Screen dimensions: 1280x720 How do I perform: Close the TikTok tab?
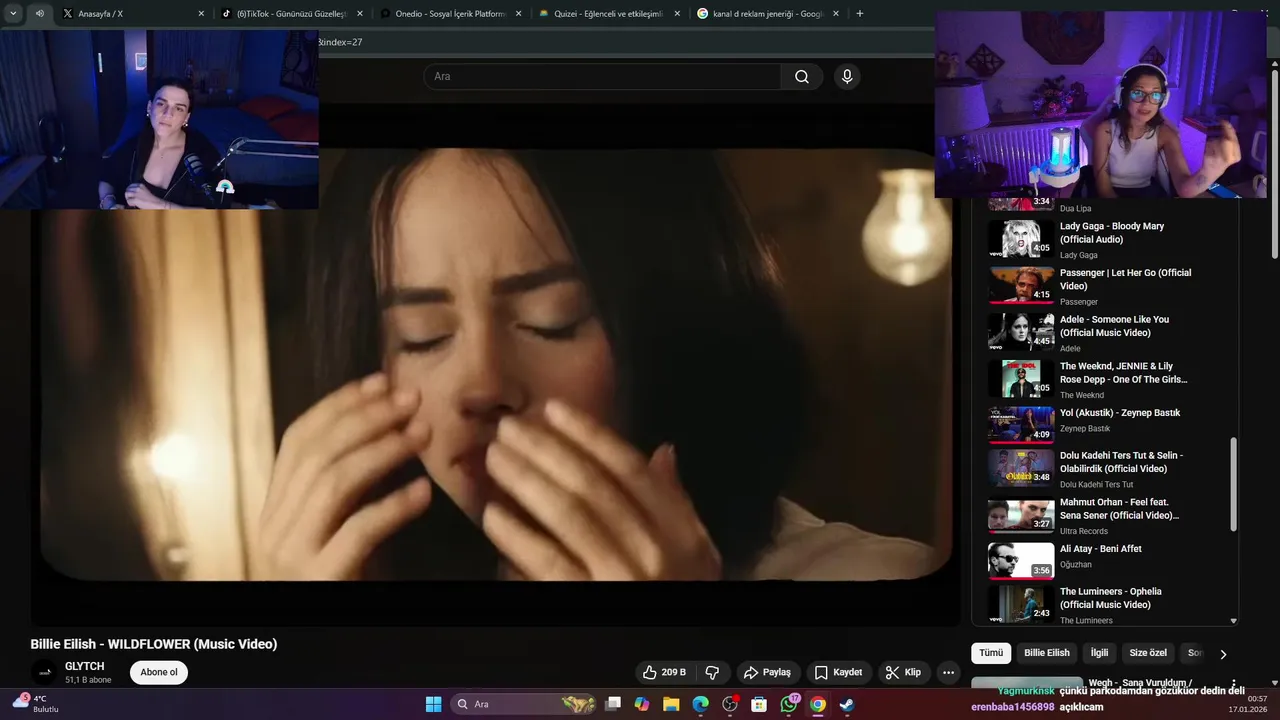pos(360,14)
